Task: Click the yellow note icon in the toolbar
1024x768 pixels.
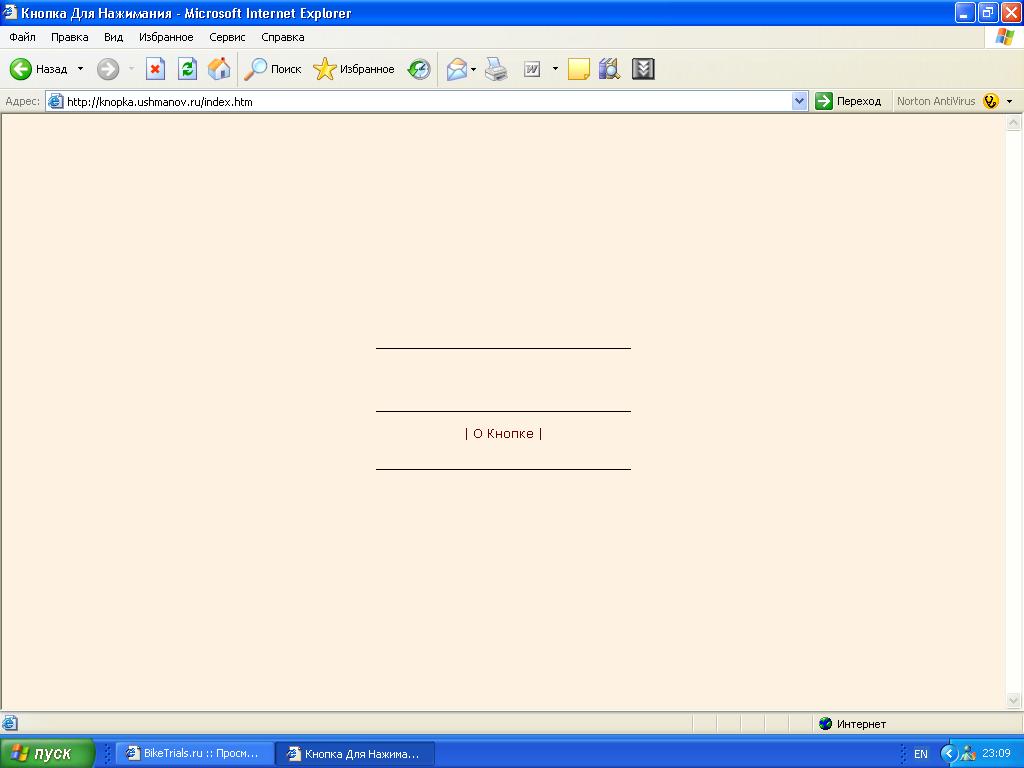Action: tap(578, 69)
